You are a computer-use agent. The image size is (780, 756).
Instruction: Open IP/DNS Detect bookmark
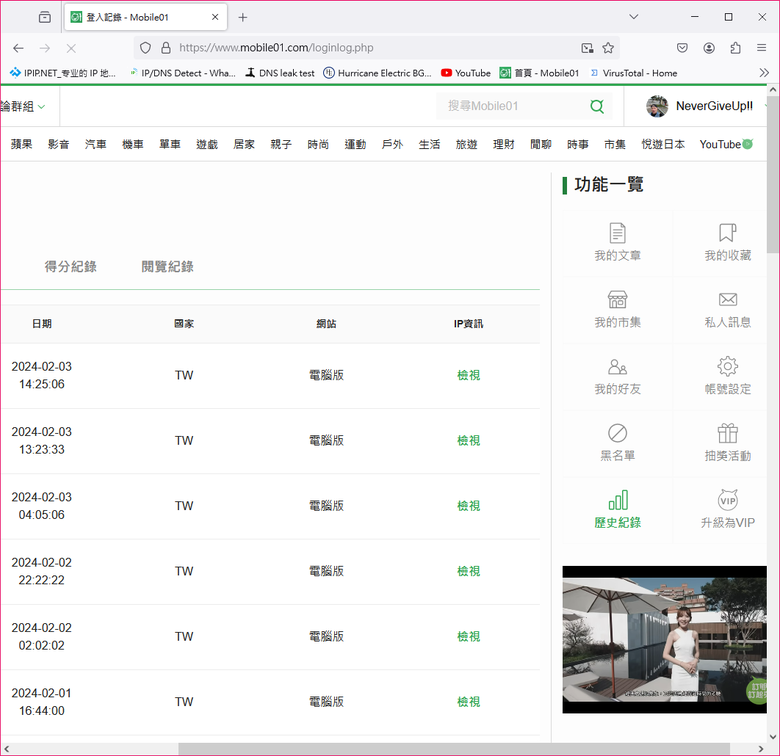point(182,73)
